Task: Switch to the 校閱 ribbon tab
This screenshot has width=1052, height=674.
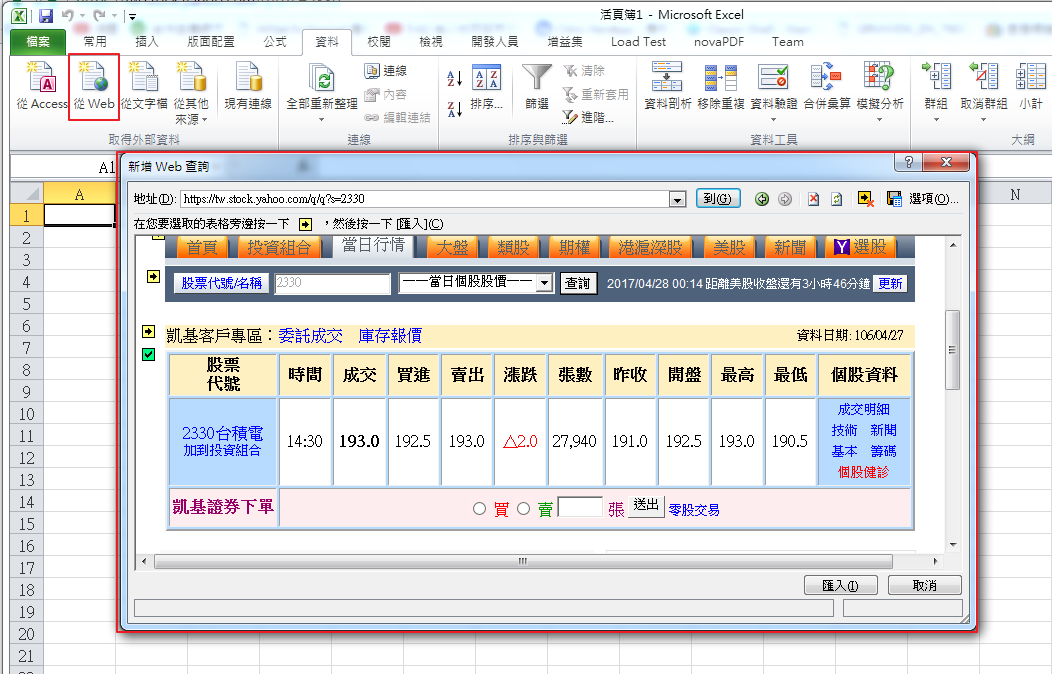Action: pos(378,42)
